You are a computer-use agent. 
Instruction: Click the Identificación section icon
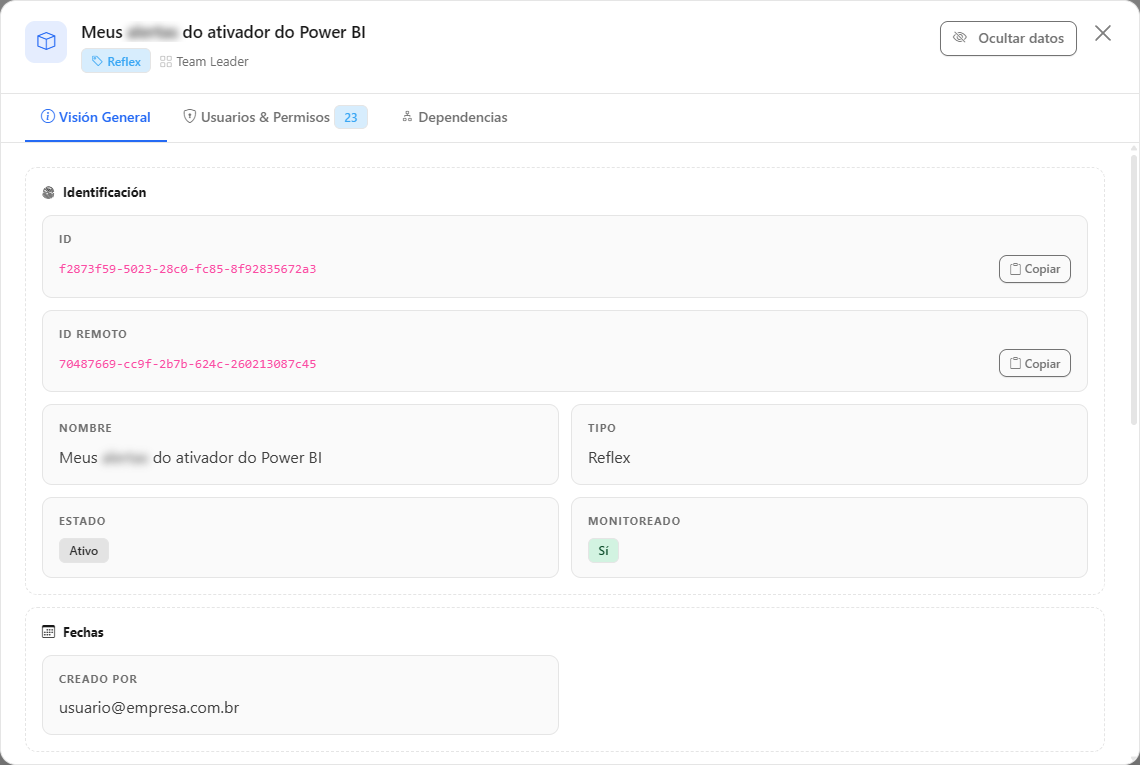click(49, 193)
